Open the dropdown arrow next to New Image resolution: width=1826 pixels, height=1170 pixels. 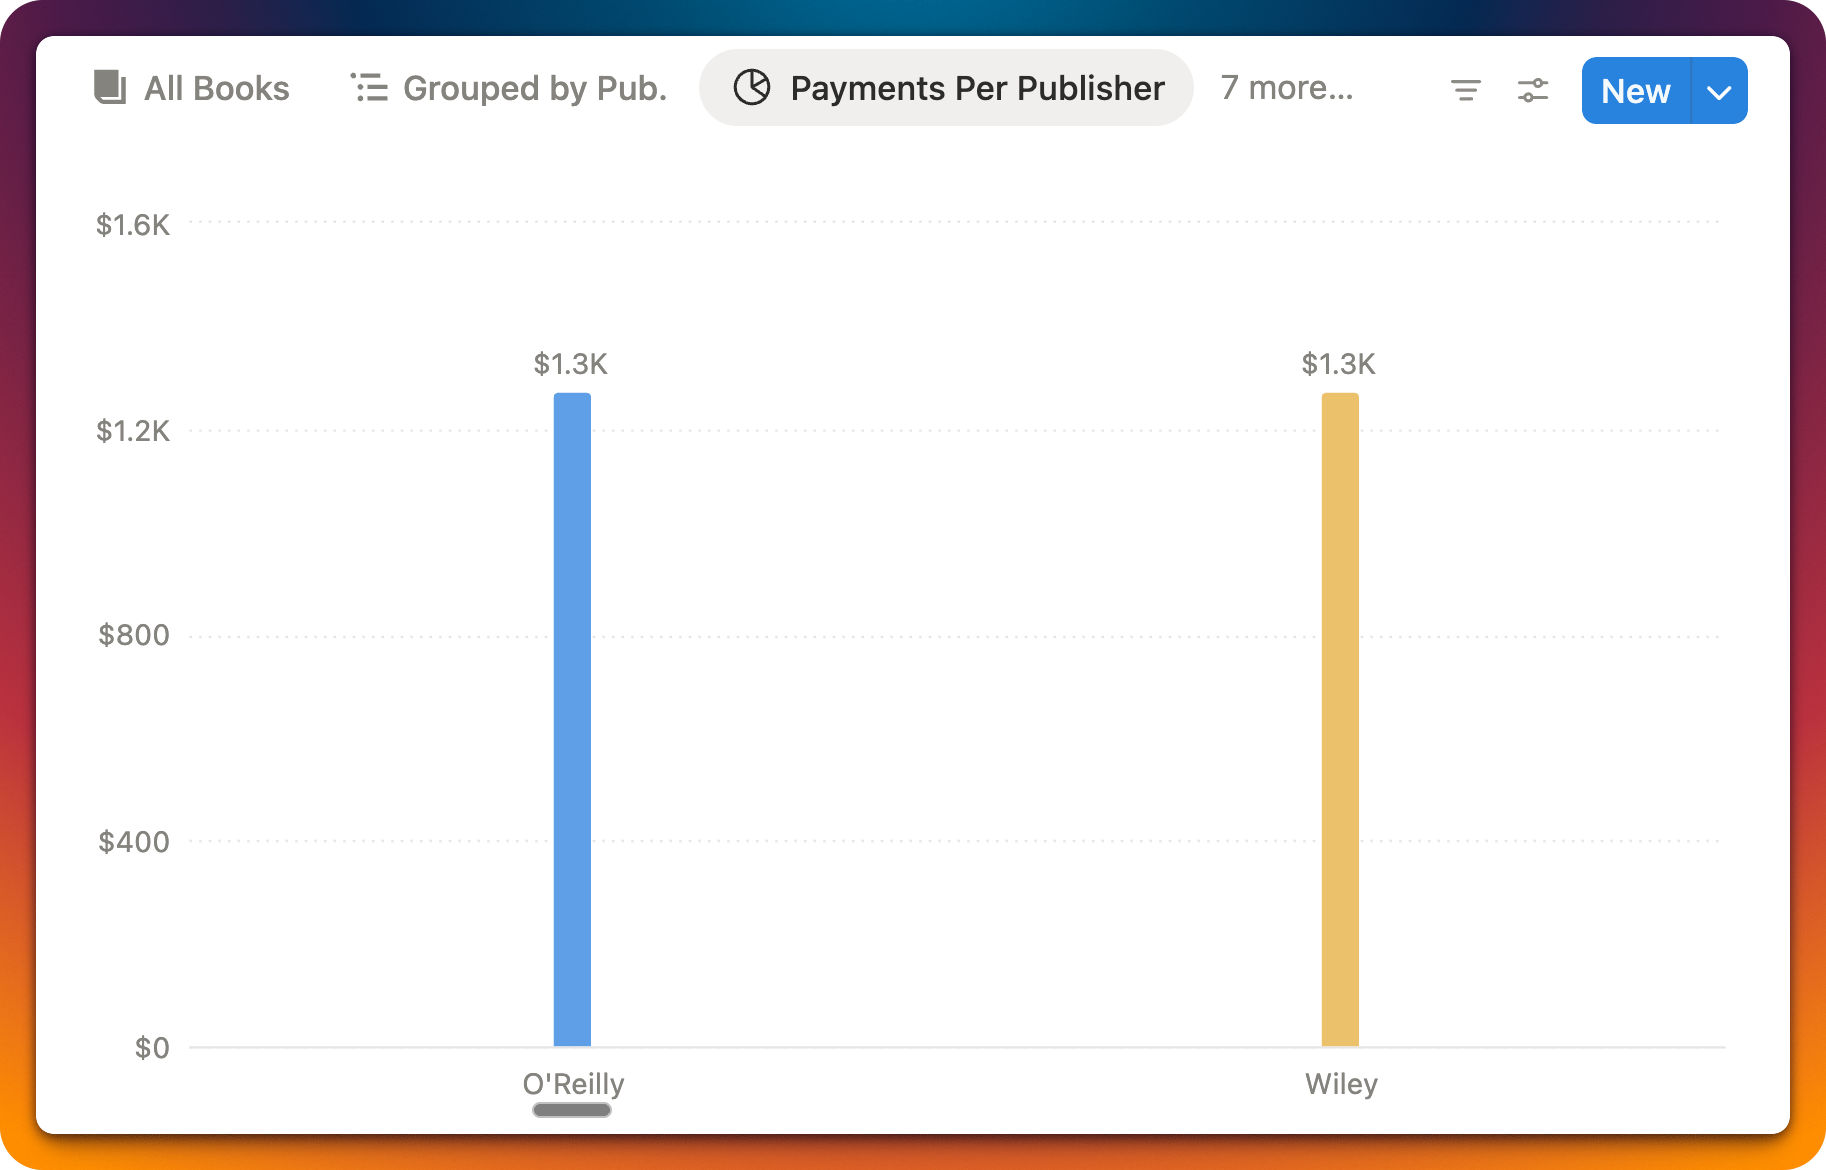click(1719, 92)
